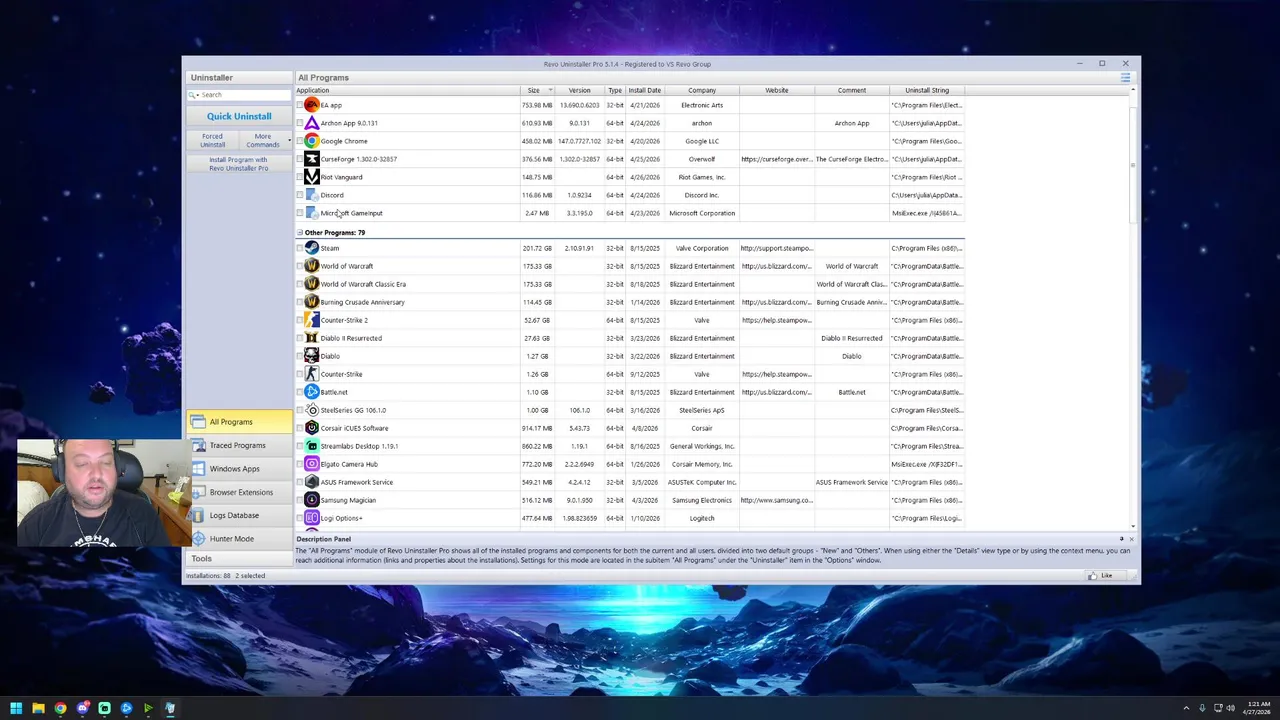Switch to the All Programs module
The height and width of the screenshot is (720, 1280).
[239, 422]
